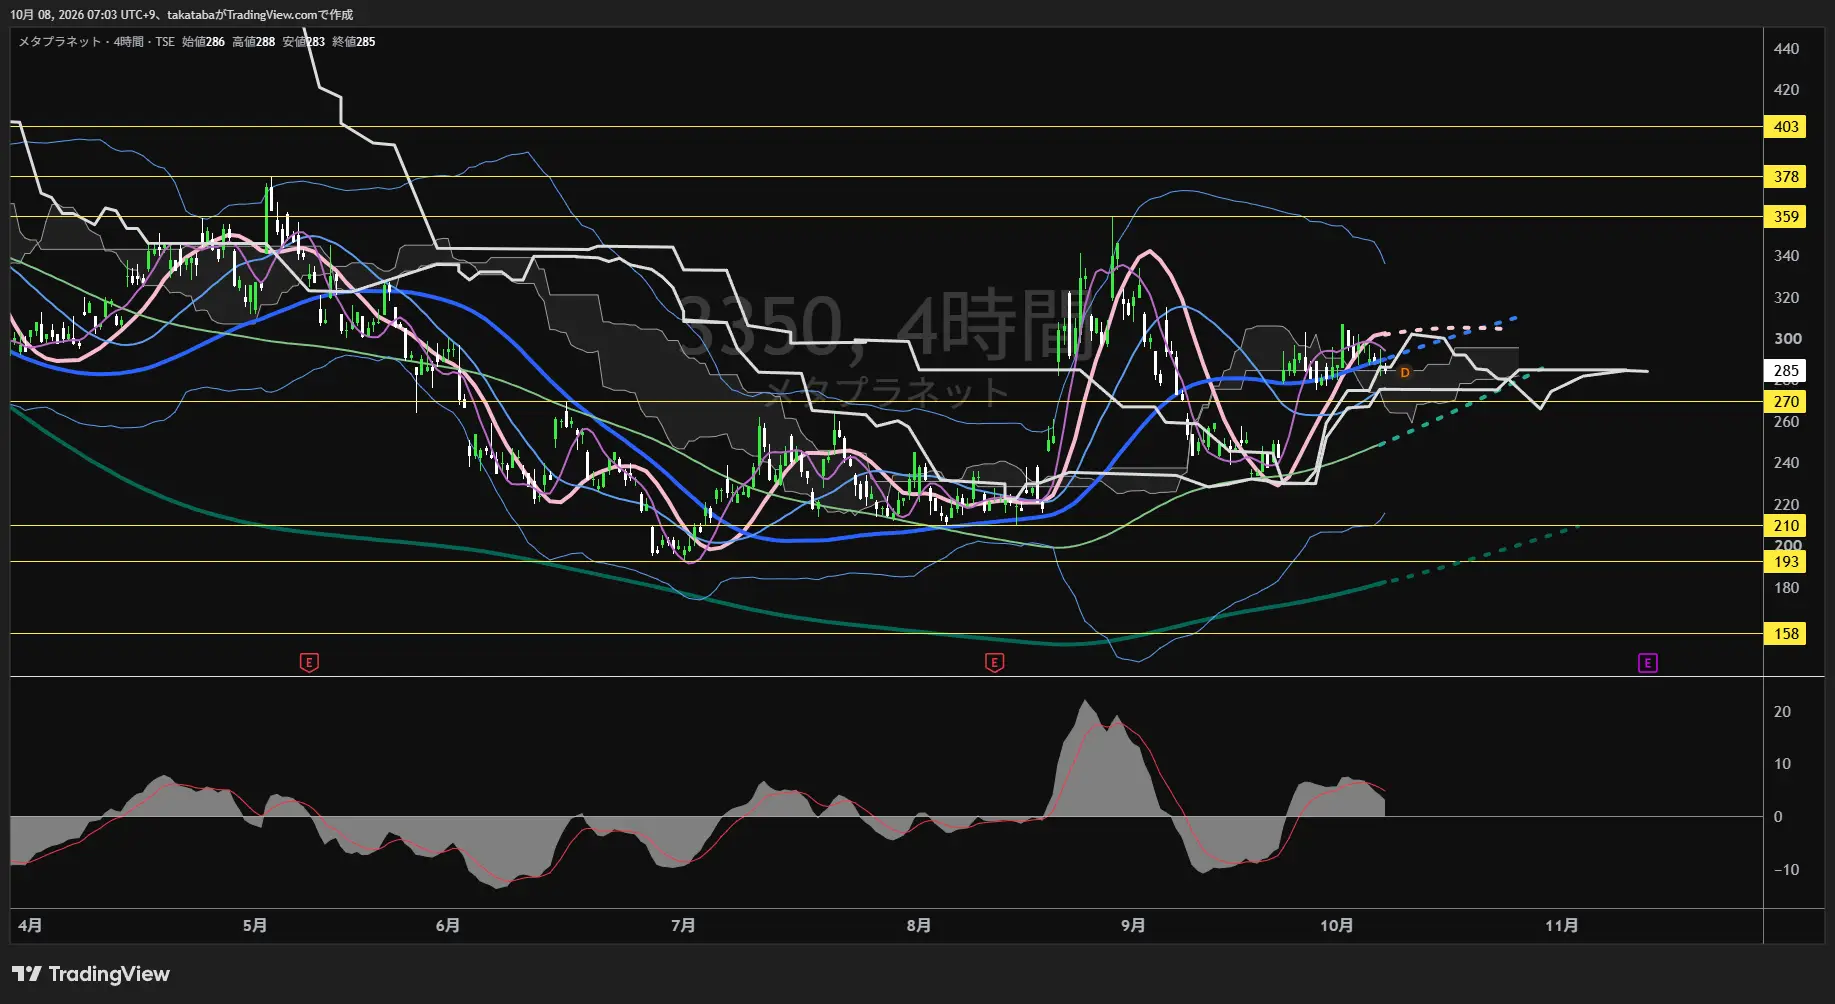Click the purple E upcoming earnings marker
This screenshot has width=1835, height=1004.
[x=1648, y=662]
